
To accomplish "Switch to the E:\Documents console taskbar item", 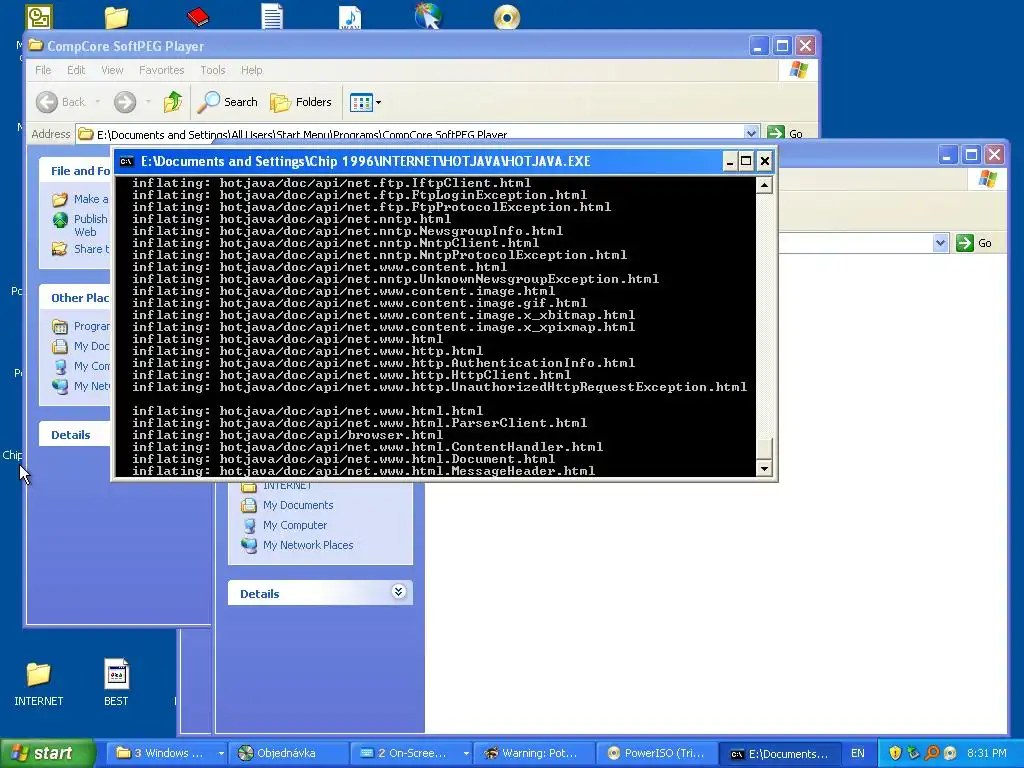I will pos(779,754).
